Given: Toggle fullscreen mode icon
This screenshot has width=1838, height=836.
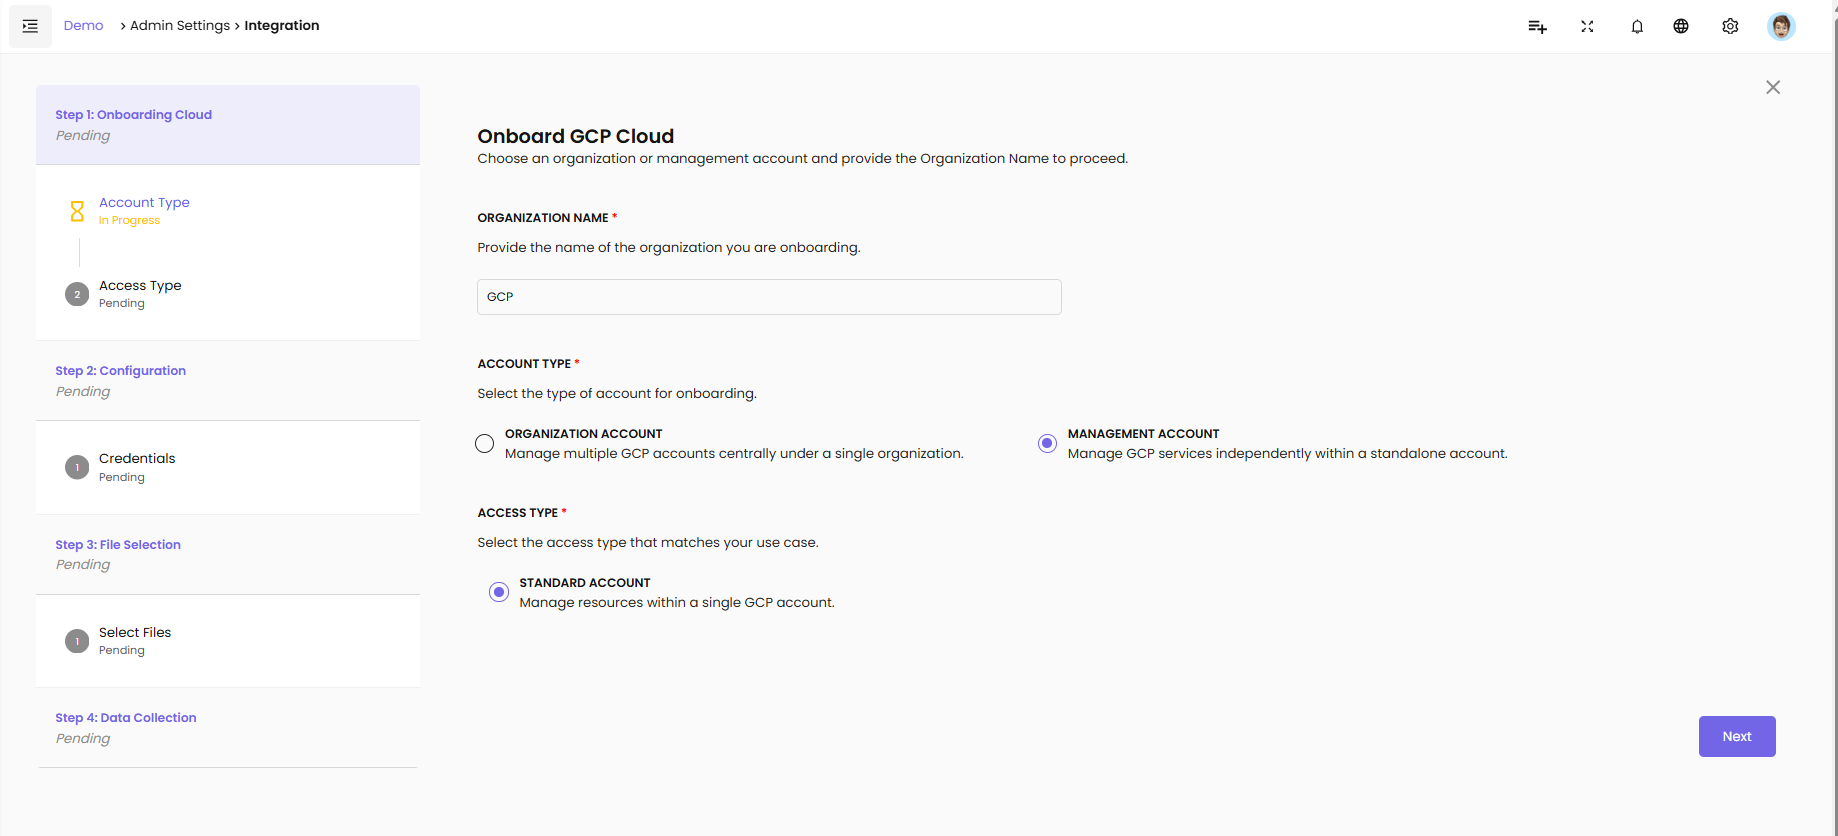Looking at the screenshot, I should pyautogui.click(x=1587, y=27).
